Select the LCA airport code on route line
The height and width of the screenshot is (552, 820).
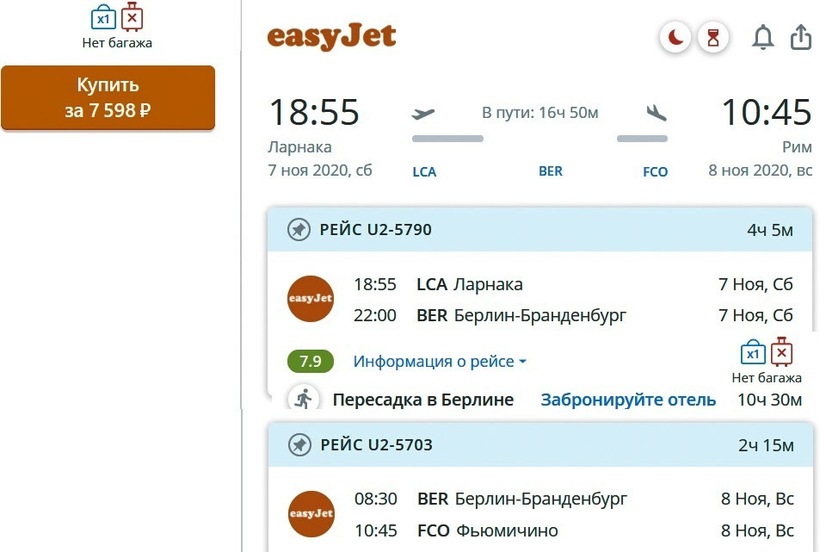[x=424, y=171]
